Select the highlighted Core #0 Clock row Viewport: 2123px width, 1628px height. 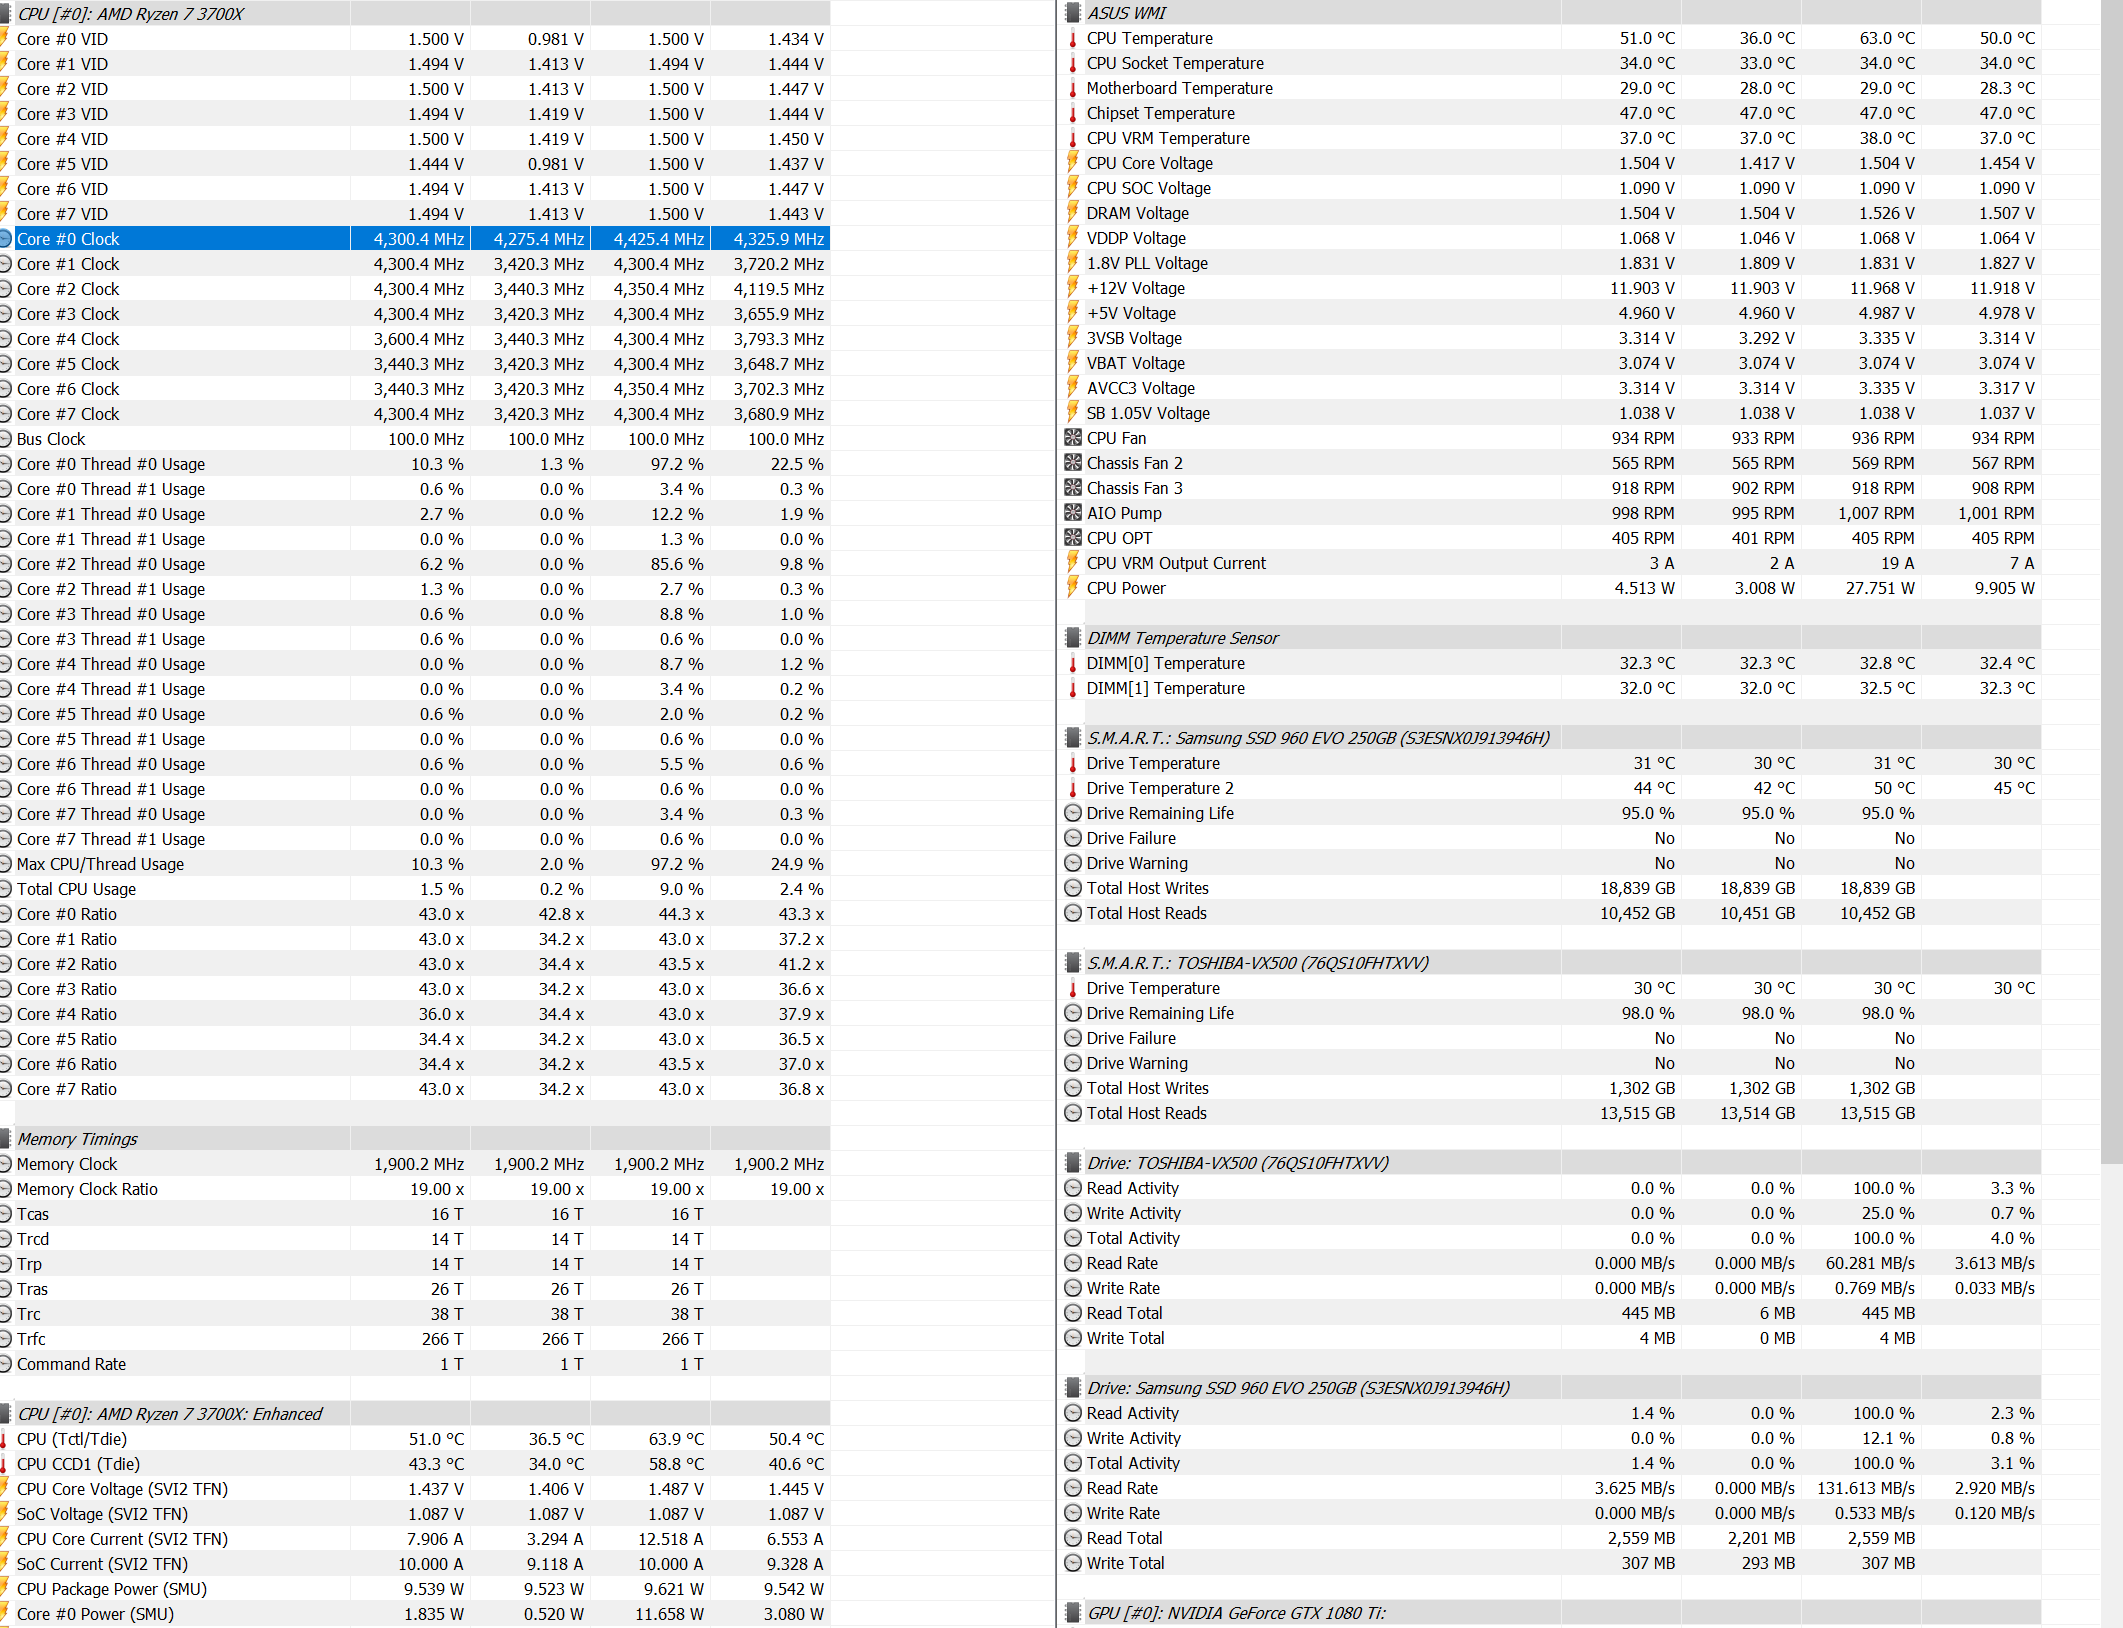pyautogui.click(x=68, y=239)
